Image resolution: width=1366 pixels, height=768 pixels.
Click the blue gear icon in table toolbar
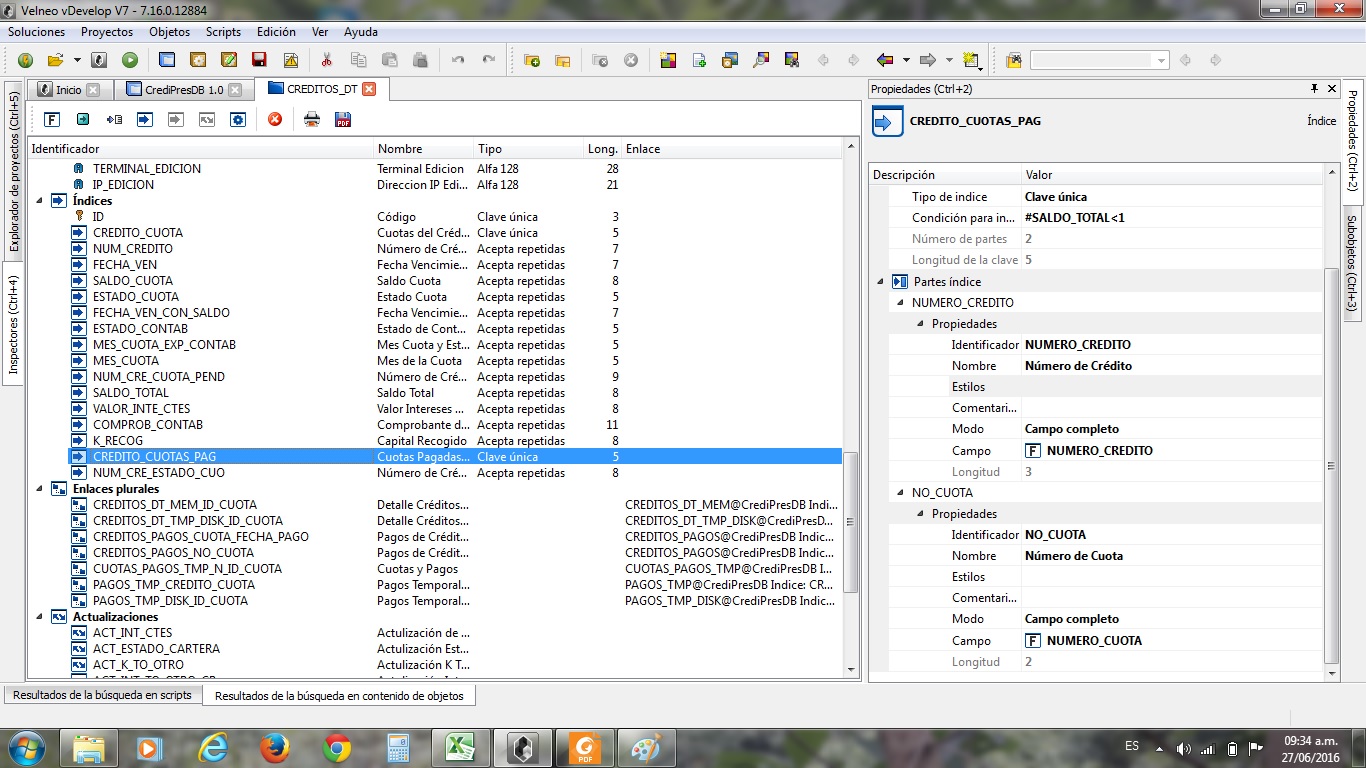[x=238, y=120]
